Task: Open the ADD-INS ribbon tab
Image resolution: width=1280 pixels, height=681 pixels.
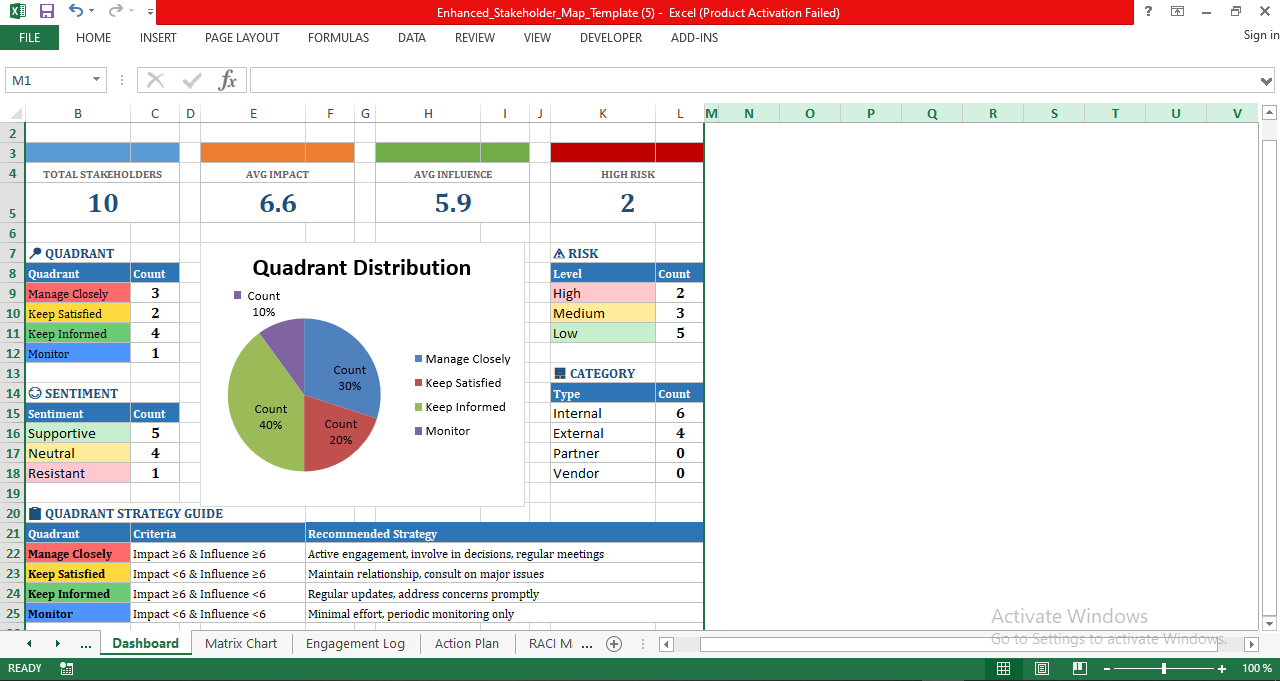Action: pos(694,38)
